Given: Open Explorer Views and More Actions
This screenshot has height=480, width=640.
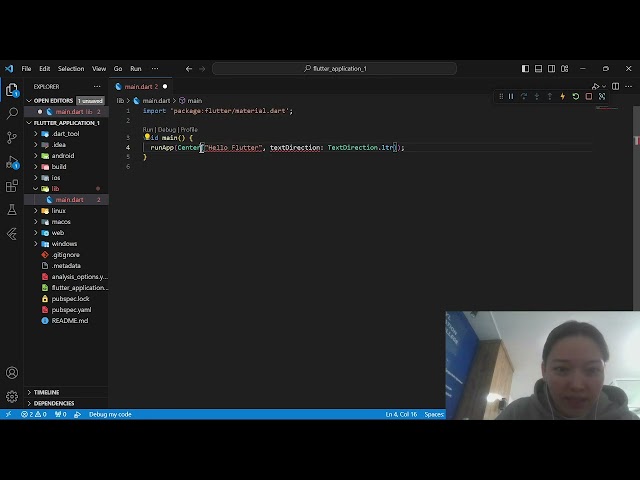Looking at the screenshot, I should click(x=97, y=87).
